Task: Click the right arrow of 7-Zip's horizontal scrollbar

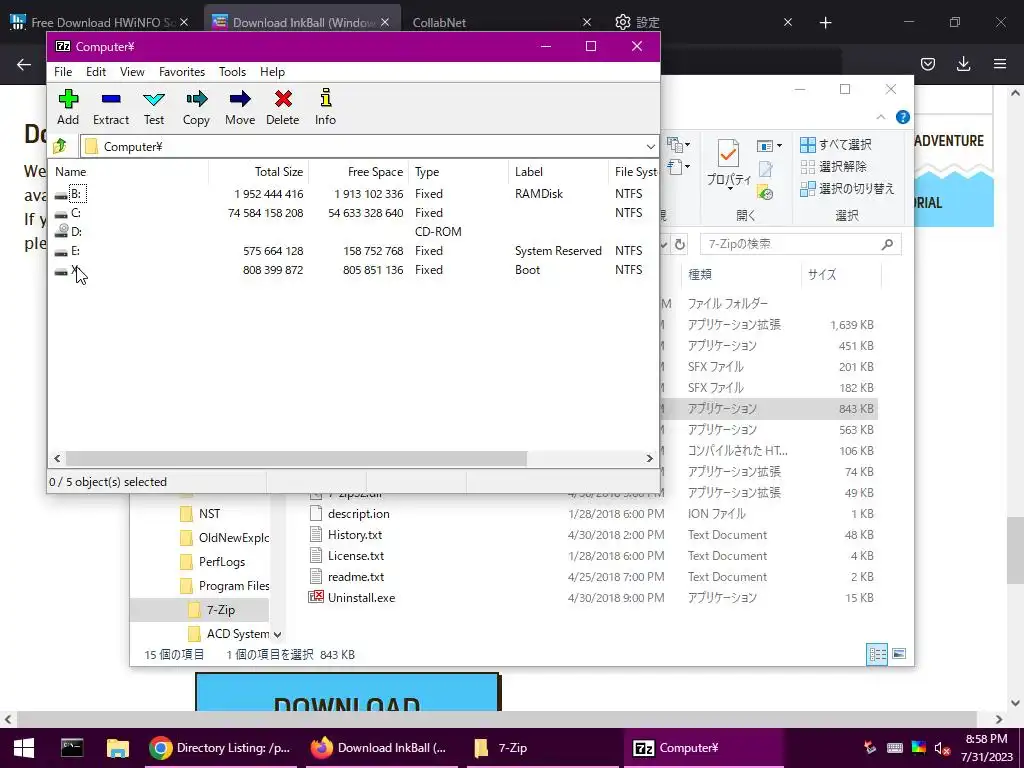Action: pos(649,458)
